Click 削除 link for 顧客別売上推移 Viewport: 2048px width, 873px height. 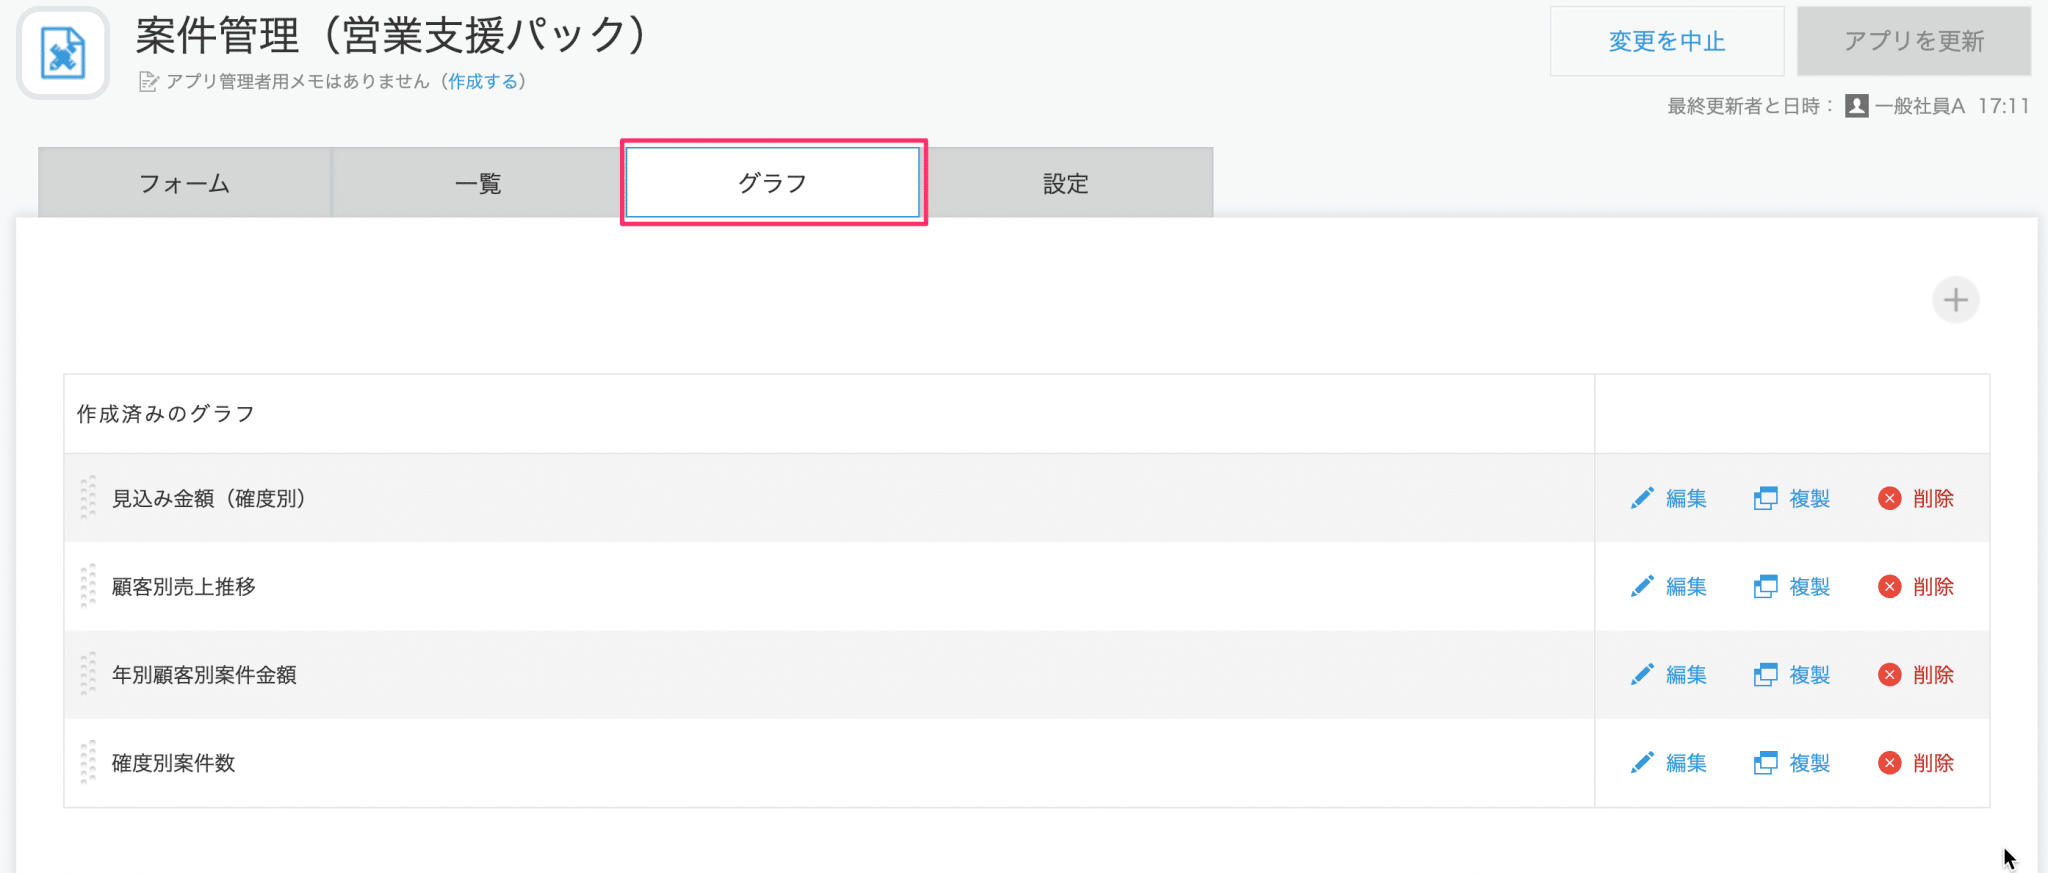pos(1933,587)
